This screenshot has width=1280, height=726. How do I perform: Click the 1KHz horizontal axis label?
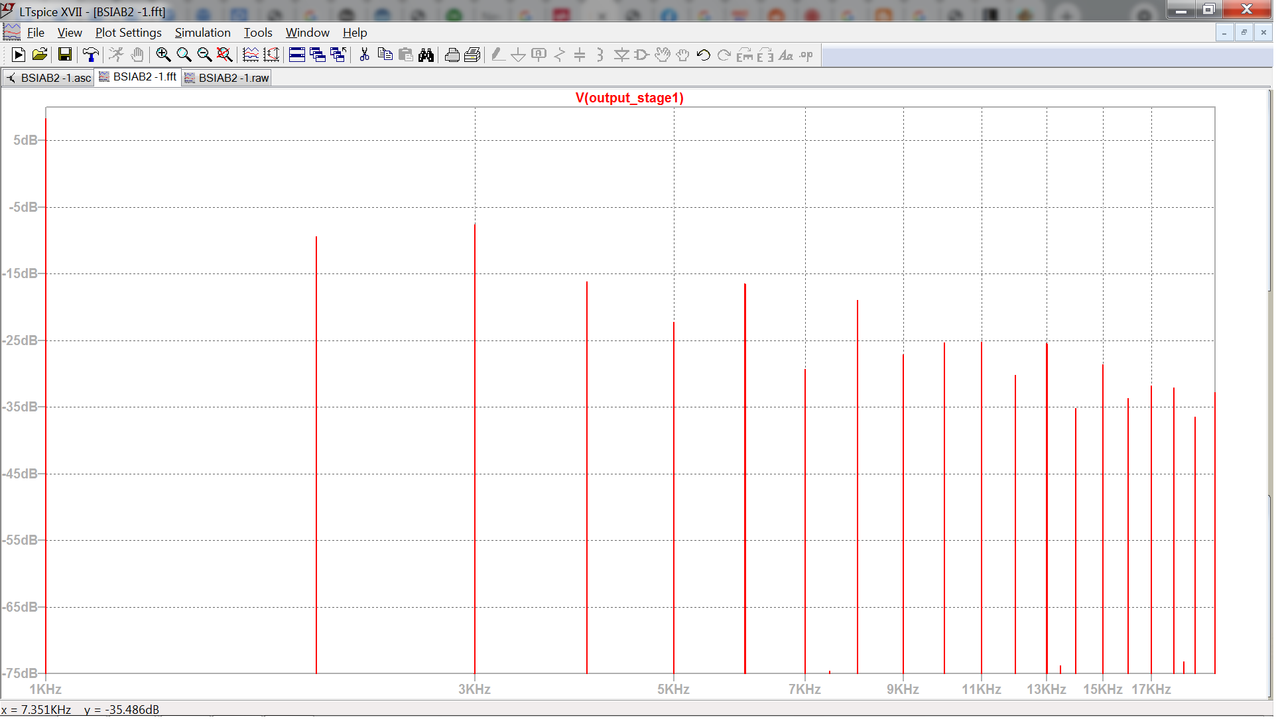[45, 689]
